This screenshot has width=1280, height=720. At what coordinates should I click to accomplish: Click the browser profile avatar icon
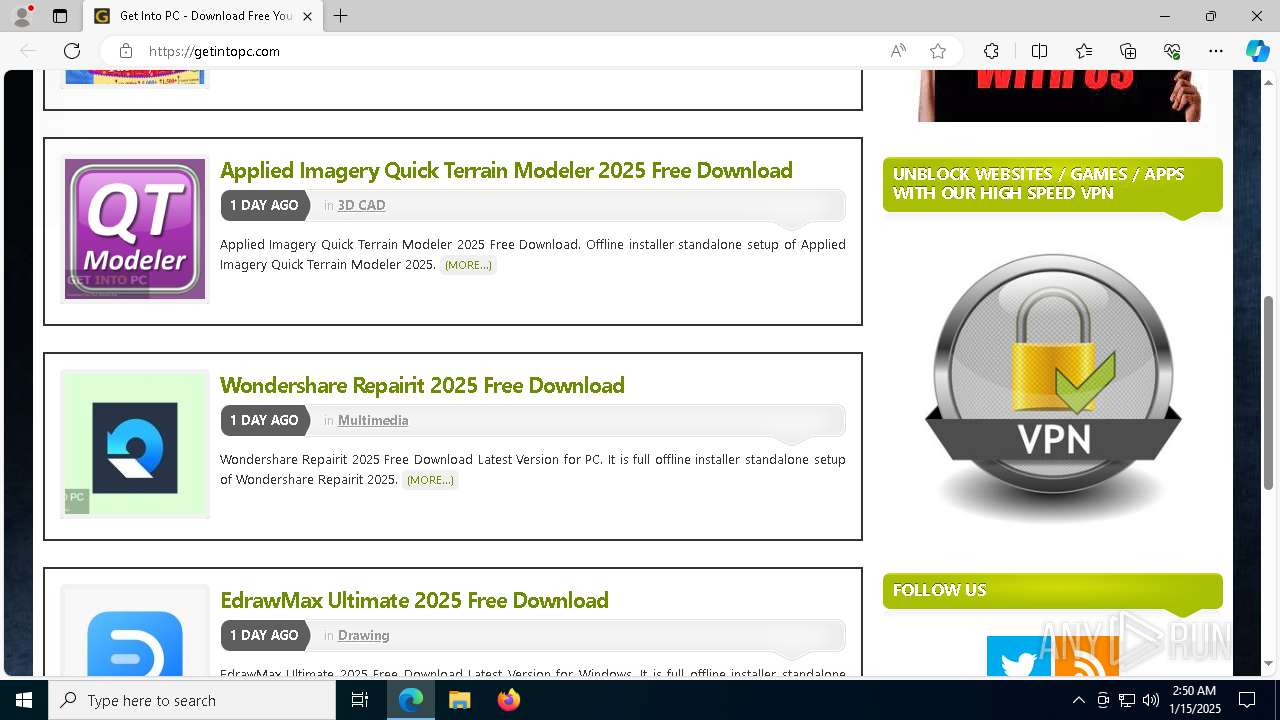tap(22, 16)
